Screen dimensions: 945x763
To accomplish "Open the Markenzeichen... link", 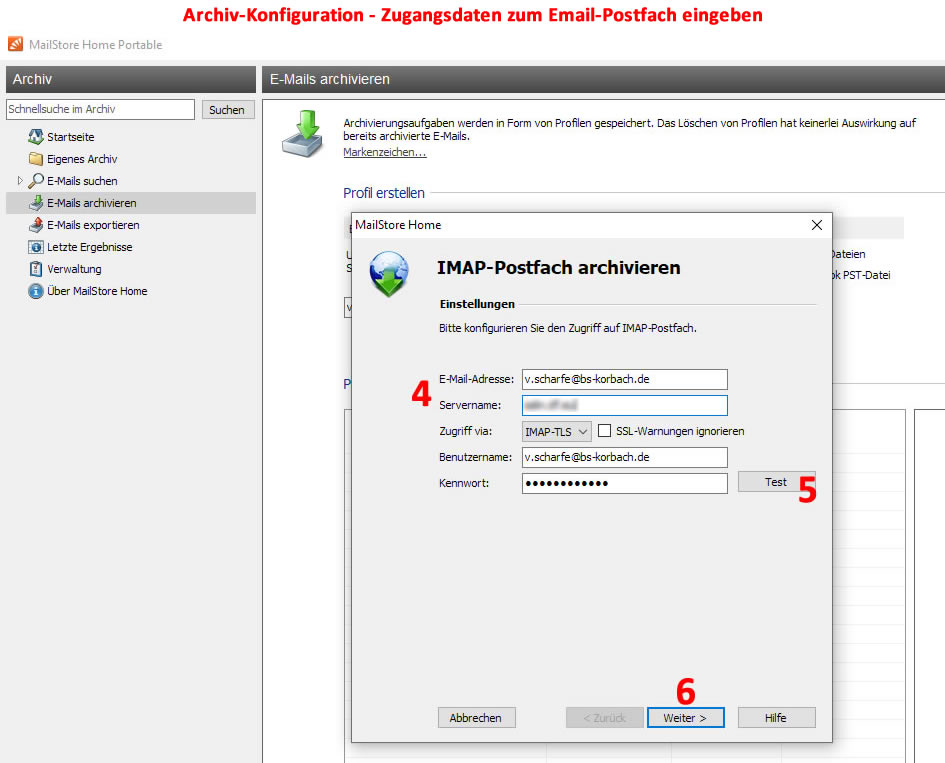I will [385, 152].
